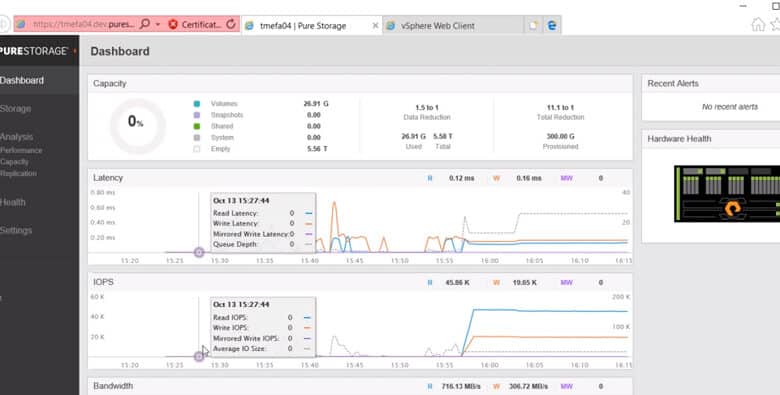Open Dashboard in the sidebar

point(22,80)
